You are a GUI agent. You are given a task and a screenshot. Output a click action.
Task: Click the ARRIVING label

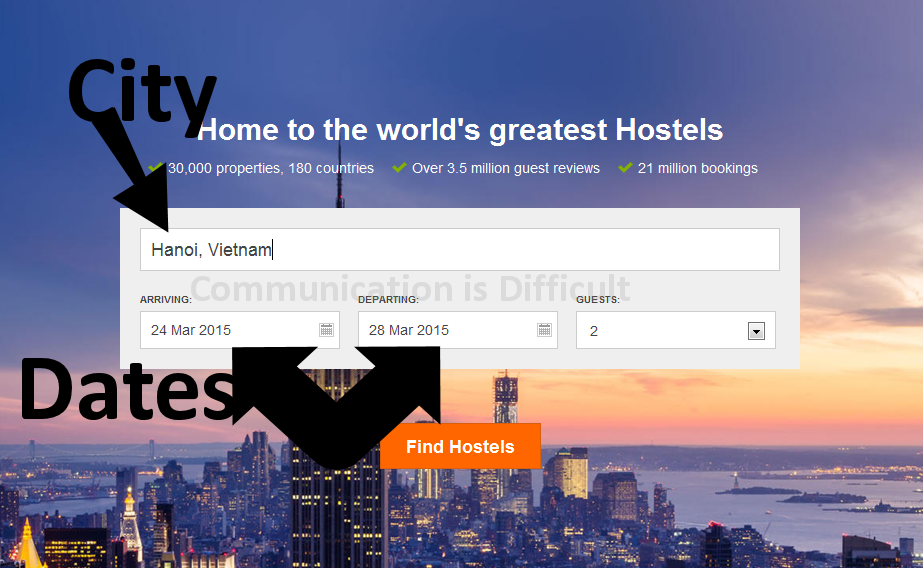coord(166,300)
